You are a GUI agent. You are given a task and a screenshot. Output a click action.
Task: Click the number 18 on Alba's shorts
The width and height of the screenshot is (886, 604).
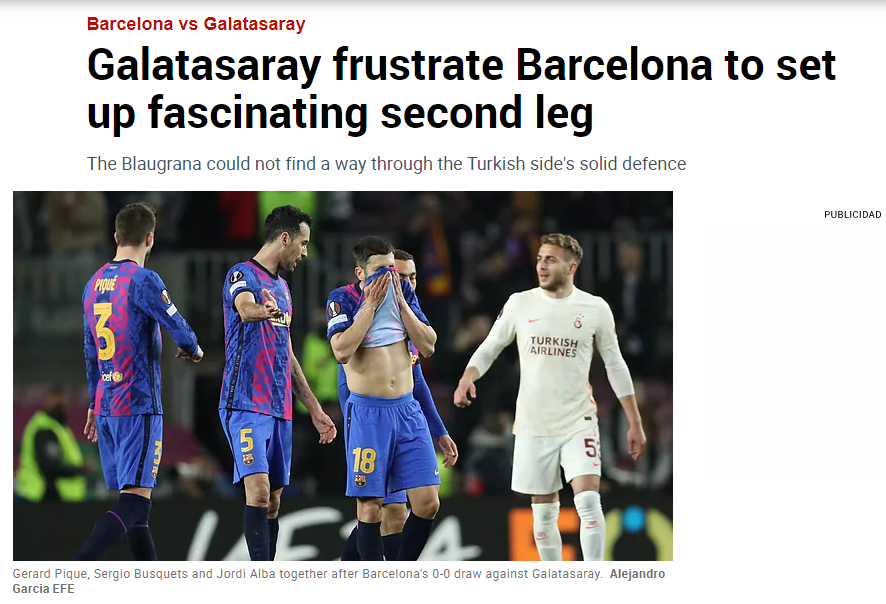coord(363,460)
